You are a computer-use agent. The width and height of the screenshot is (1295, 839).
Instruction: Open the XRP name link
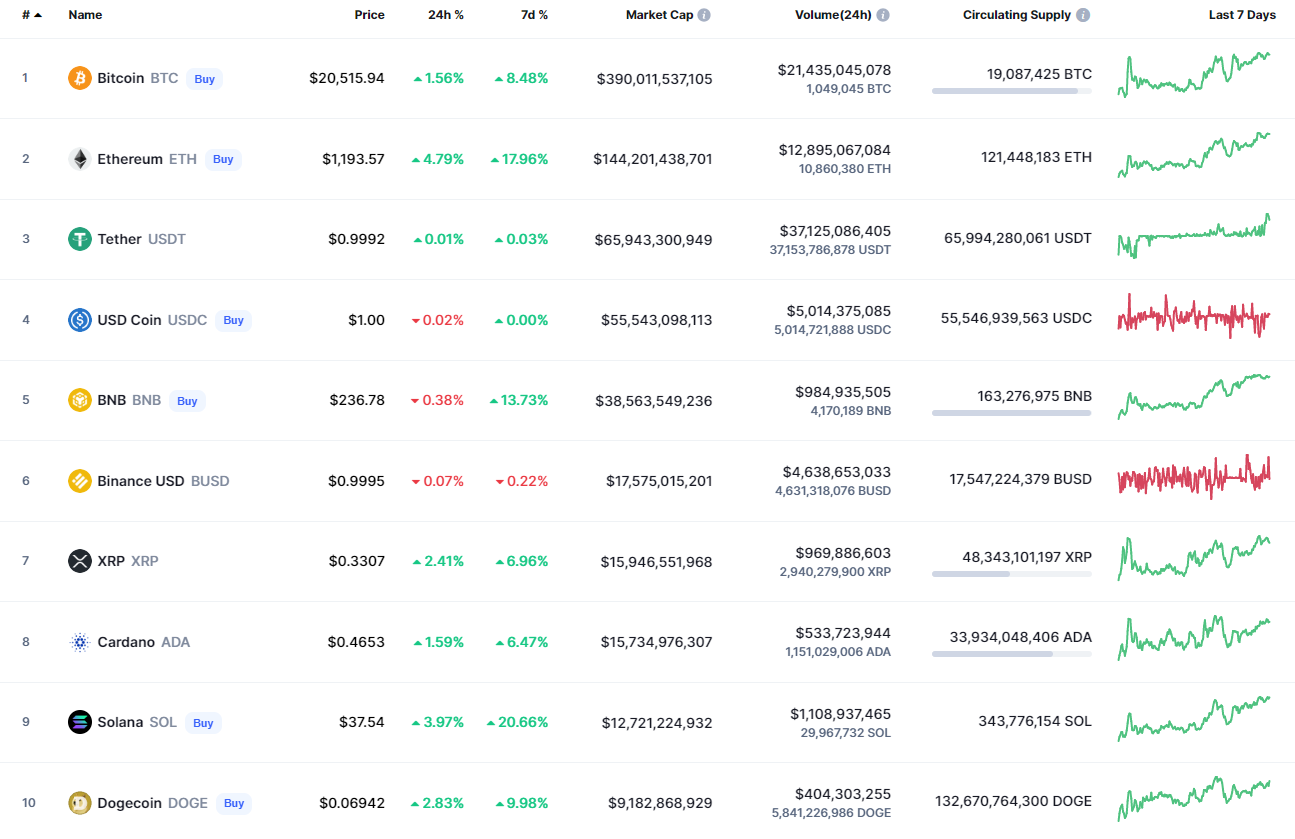pos(111,561)
